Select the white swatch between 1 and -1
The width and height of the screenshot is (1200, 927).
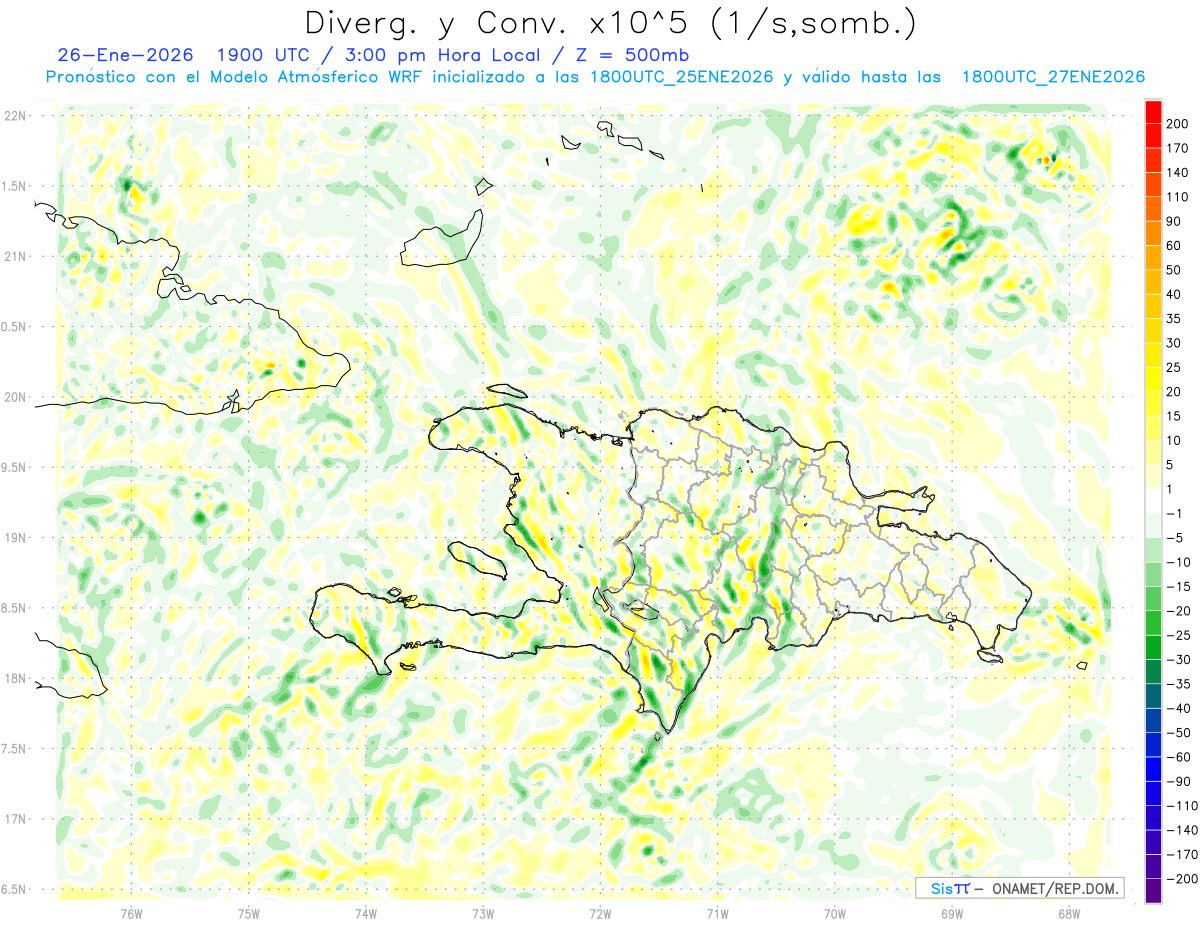click(1153, 501)
